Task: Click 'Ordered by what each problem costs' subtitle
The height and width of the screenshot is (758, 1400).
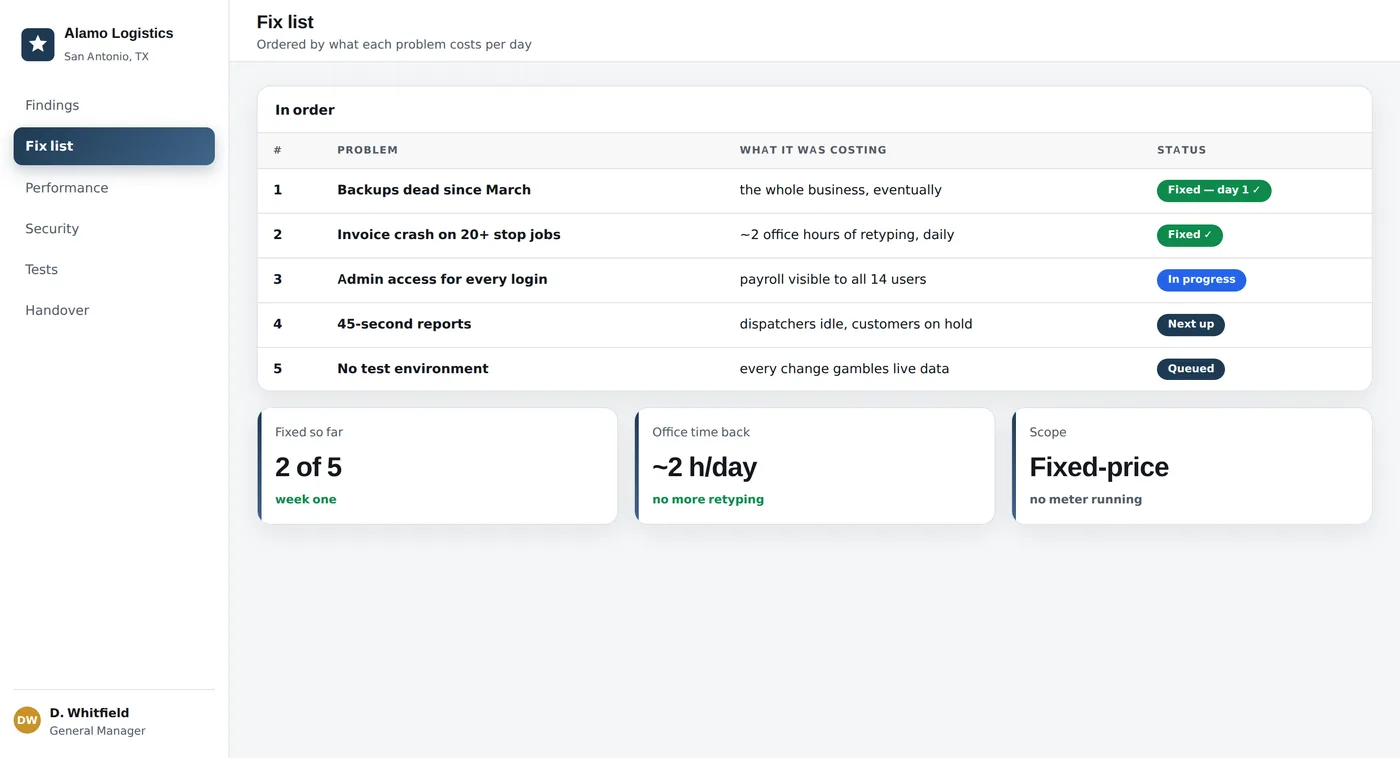Action: 394,45
